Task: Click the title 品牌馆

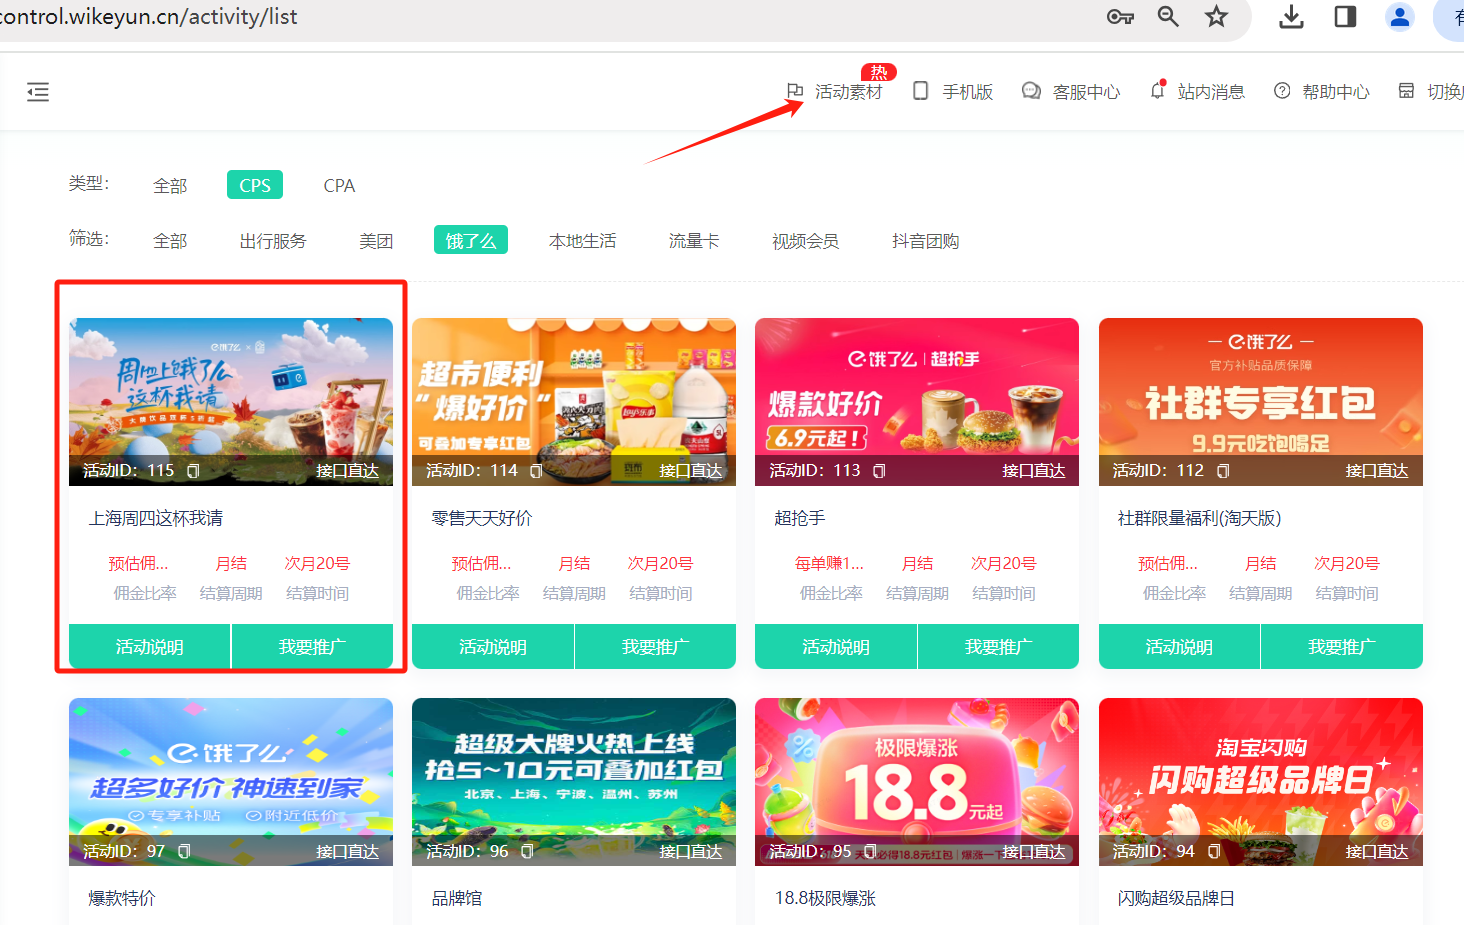Action: click(457, 898)
